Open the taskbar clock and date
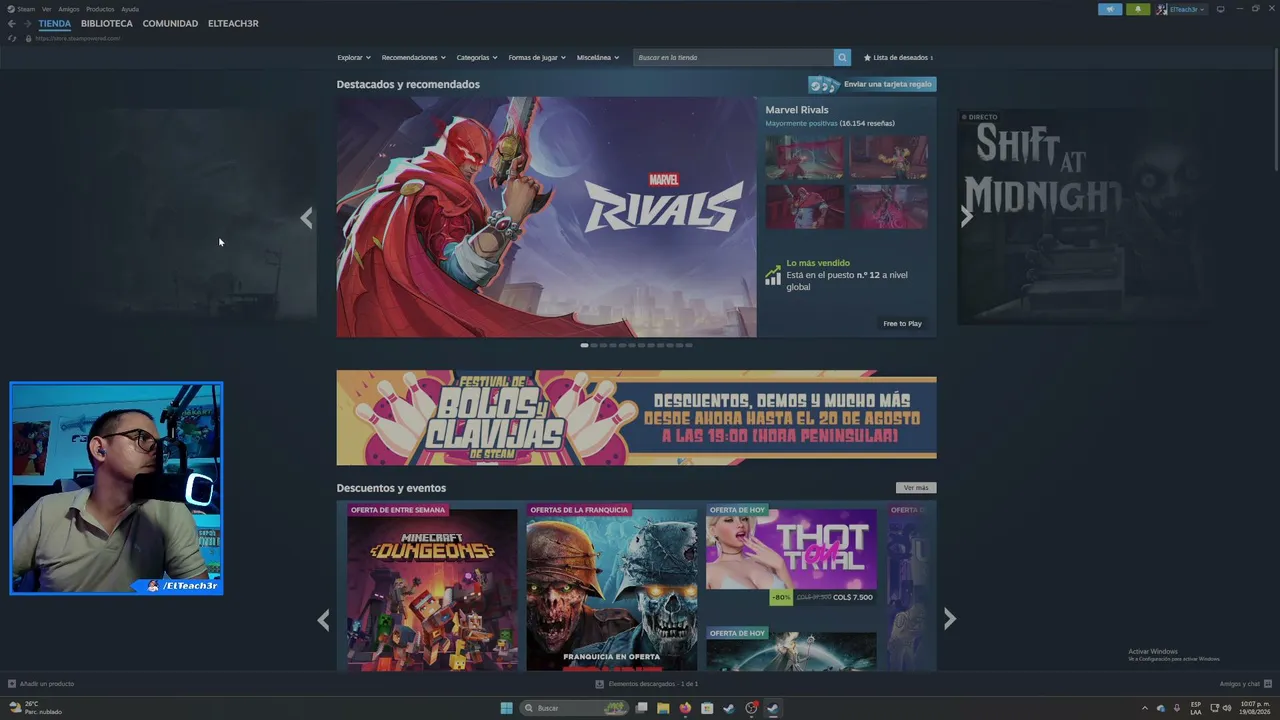 tap(1255, 708)
